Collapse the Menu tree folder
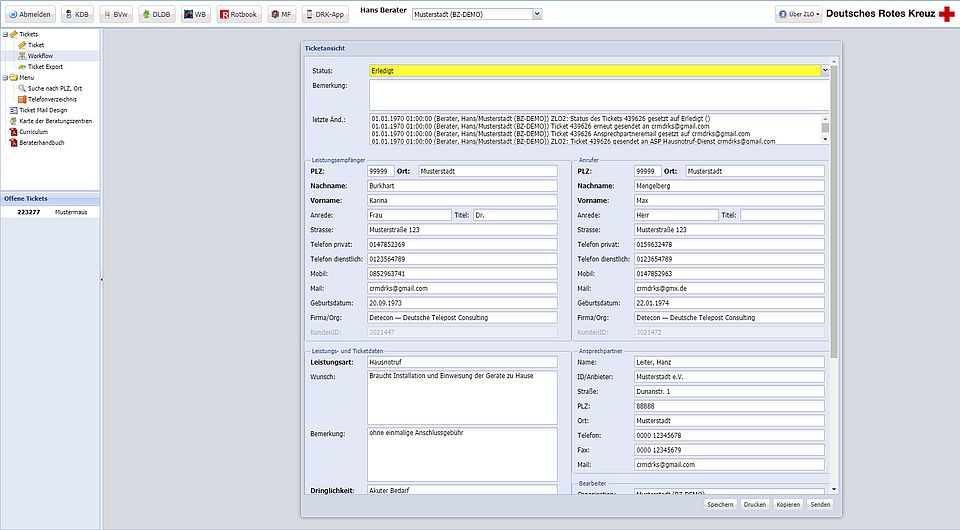The height and width of the screenshot is (530, 960). click(x=4, y=77)
